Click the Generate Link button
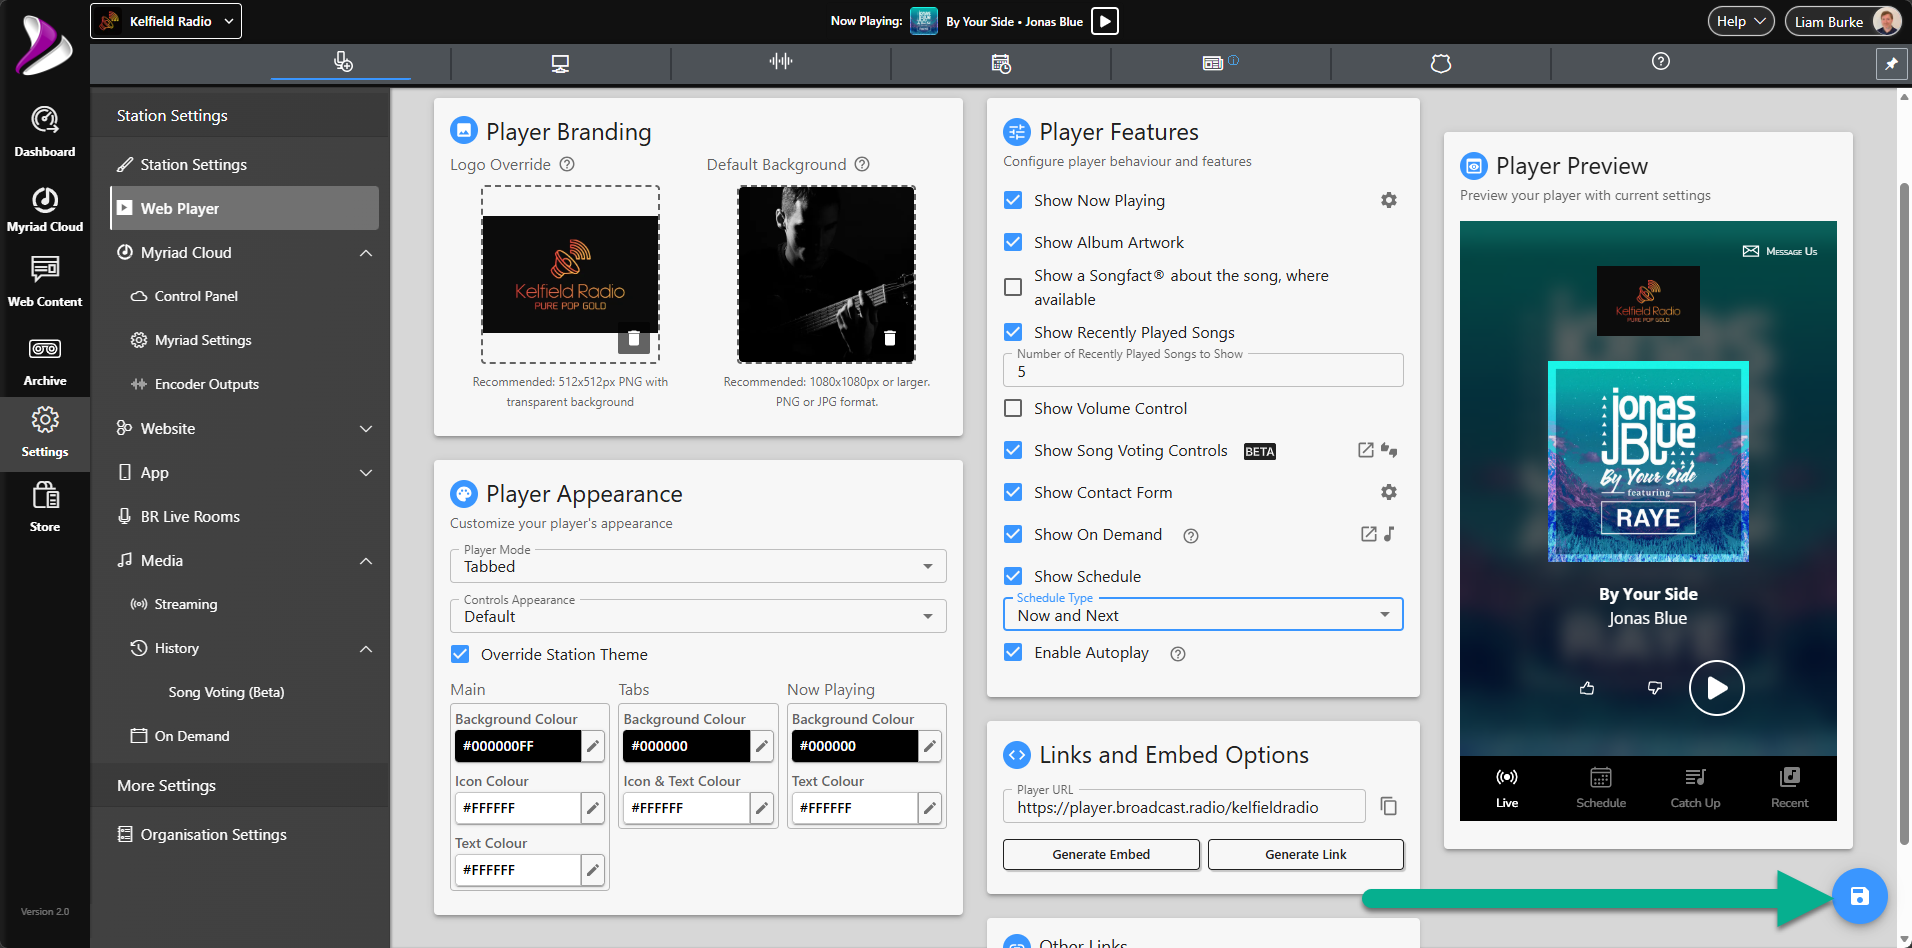The image size is (1912, 948). click(x=1305, y=854)
